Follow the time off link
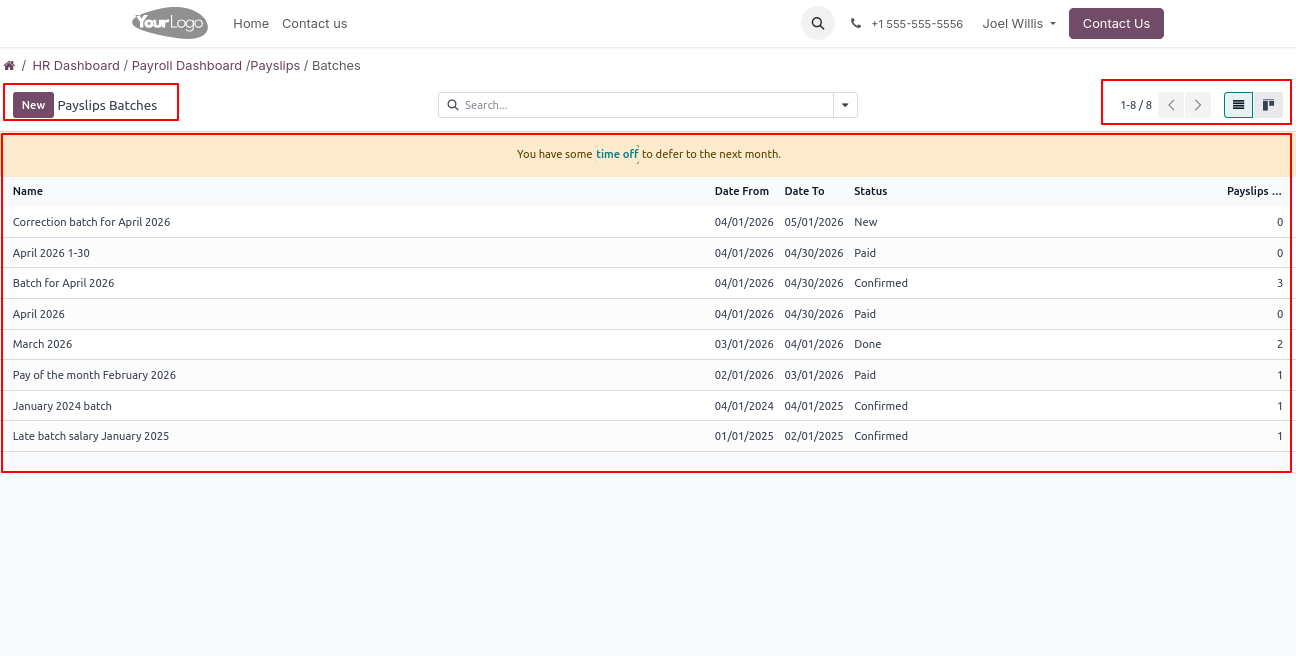1296x656 pixels. pos(617,154)
